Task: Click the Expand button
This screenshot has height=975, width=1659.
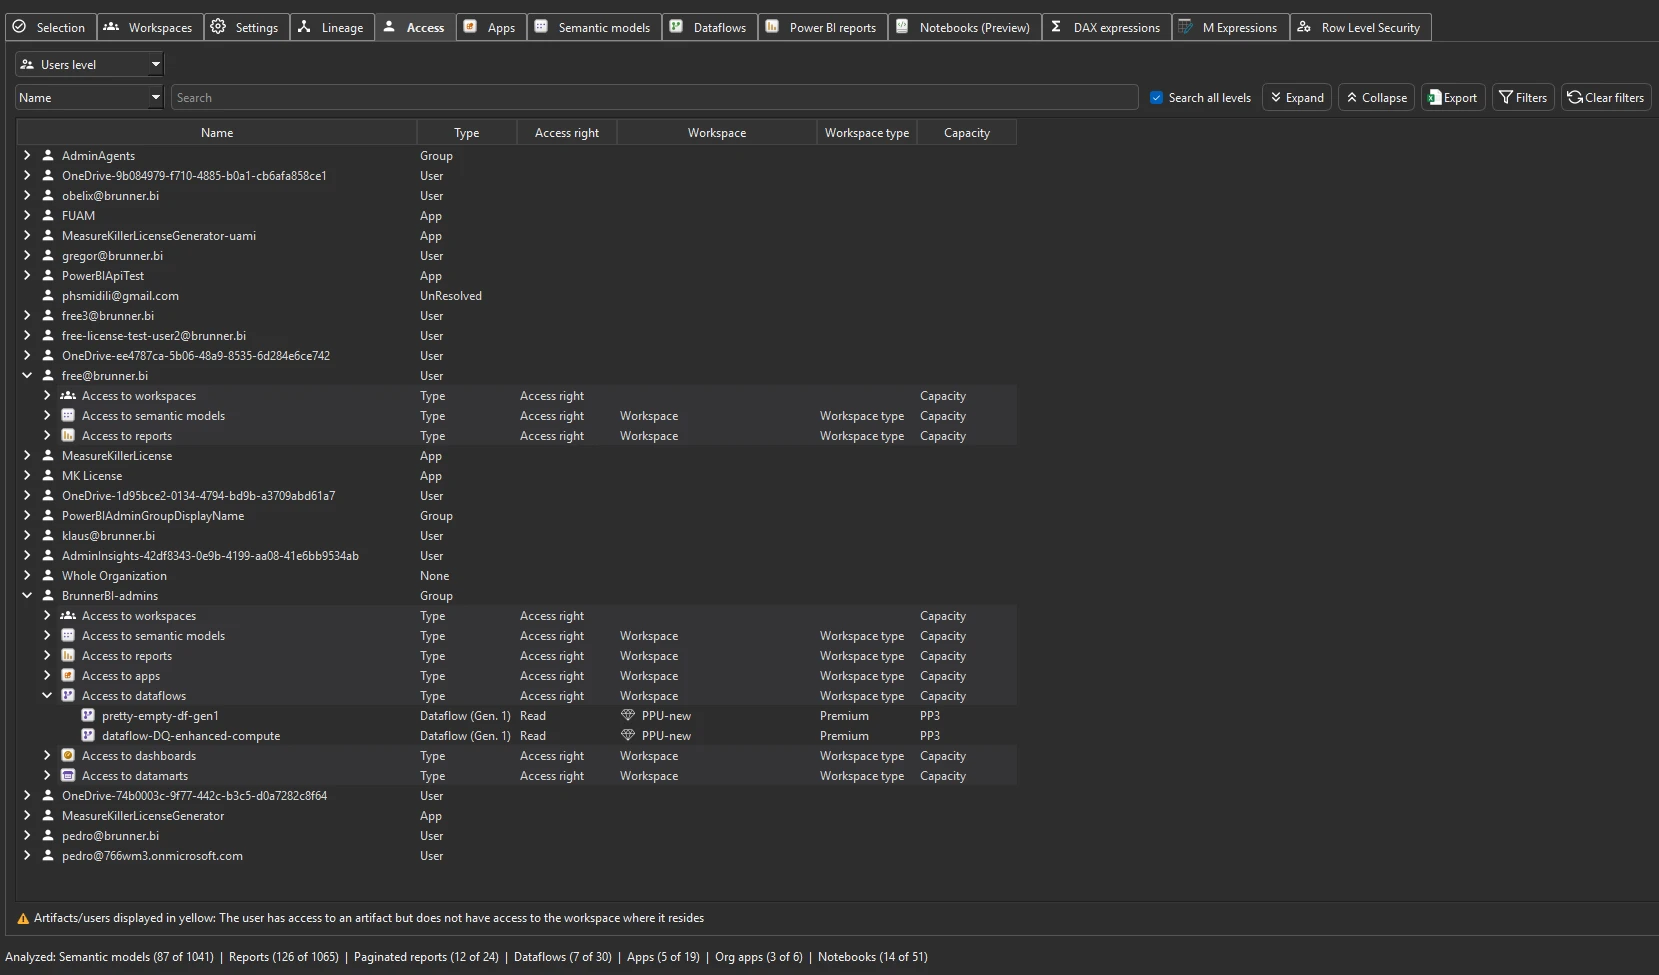Action: (1297, 97)
